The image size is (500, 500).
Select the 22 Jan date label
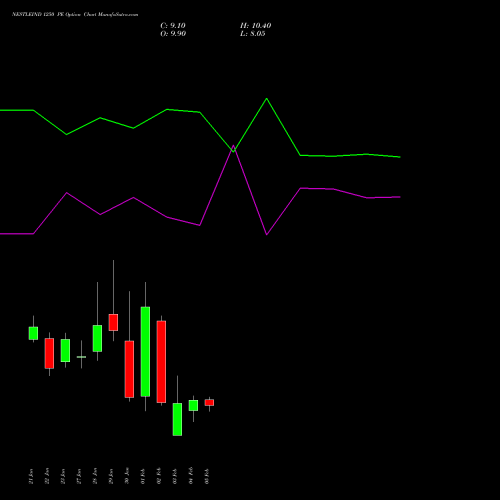pos(47,476)
